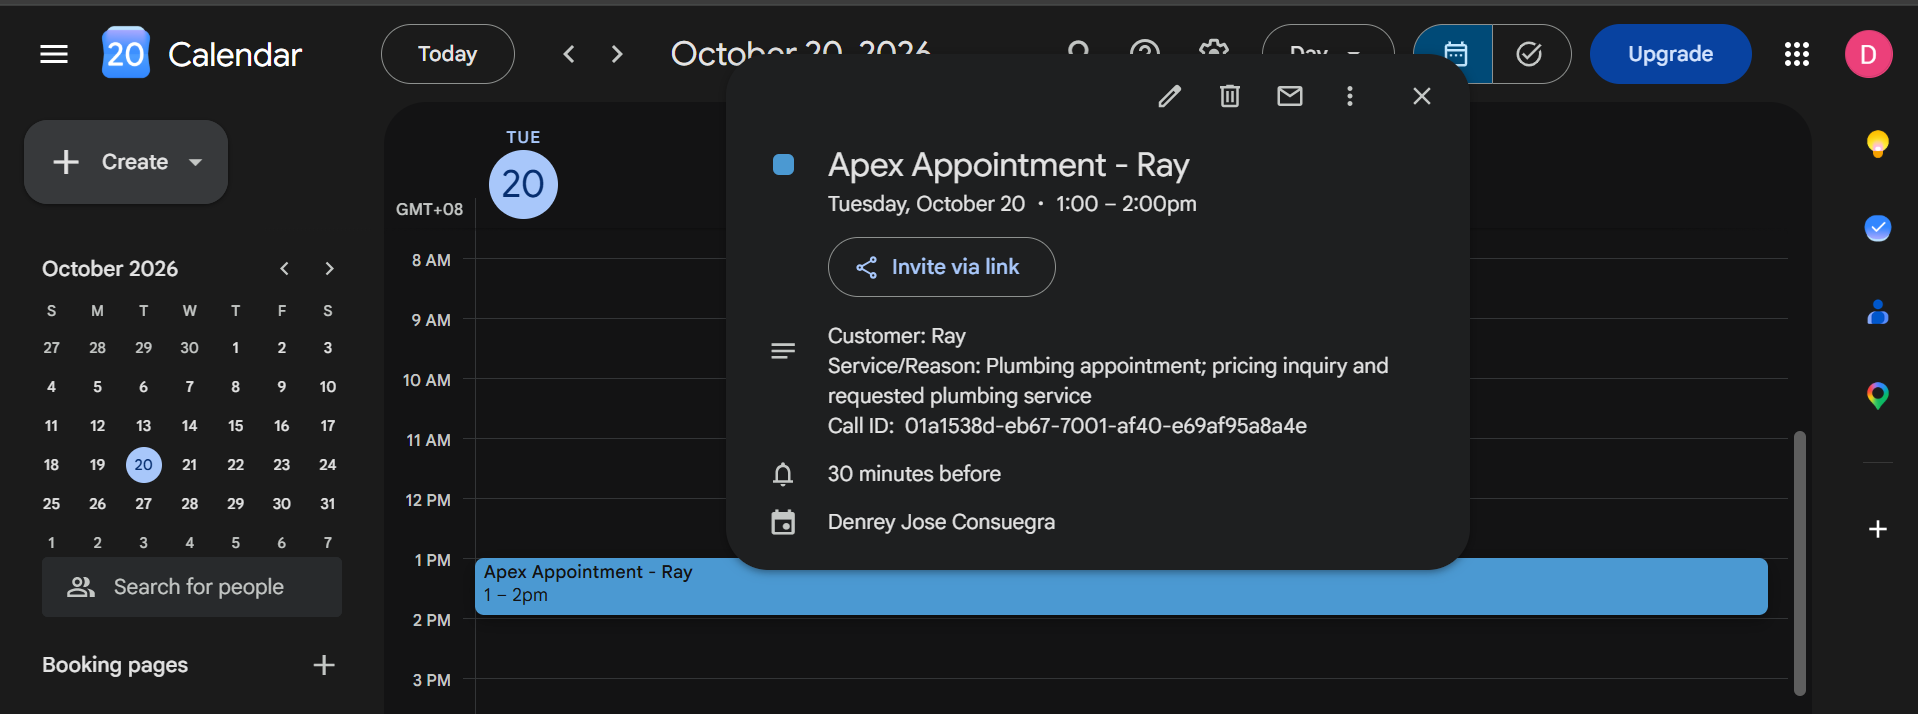Open Apex Appointment - Ray event block

tap(1121, 586)
